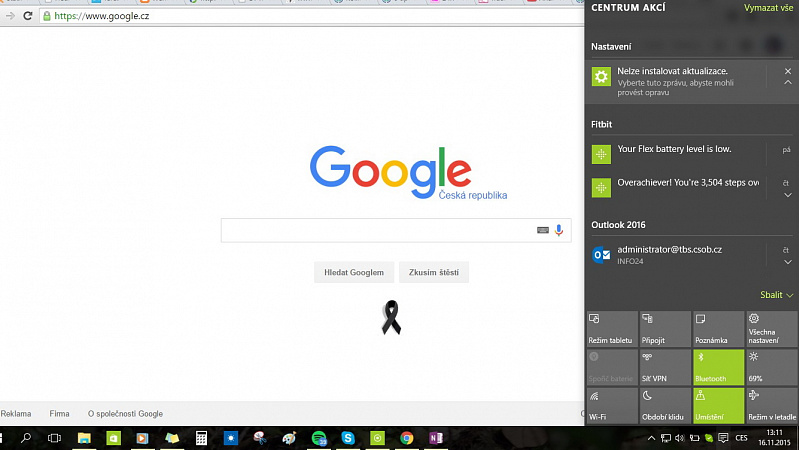Click the battery icon in system tray
The width and height of the screenshot is (799, 450).
click(694, 438)
